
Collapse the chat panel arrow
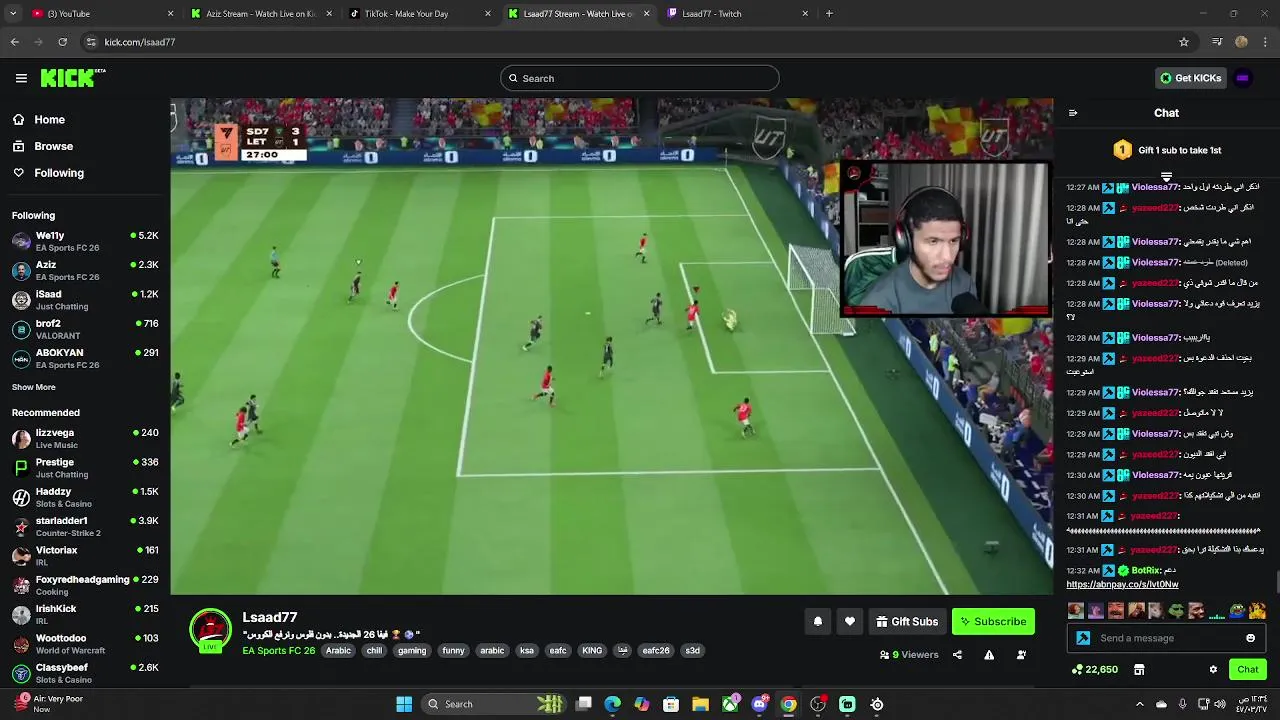1073,113
